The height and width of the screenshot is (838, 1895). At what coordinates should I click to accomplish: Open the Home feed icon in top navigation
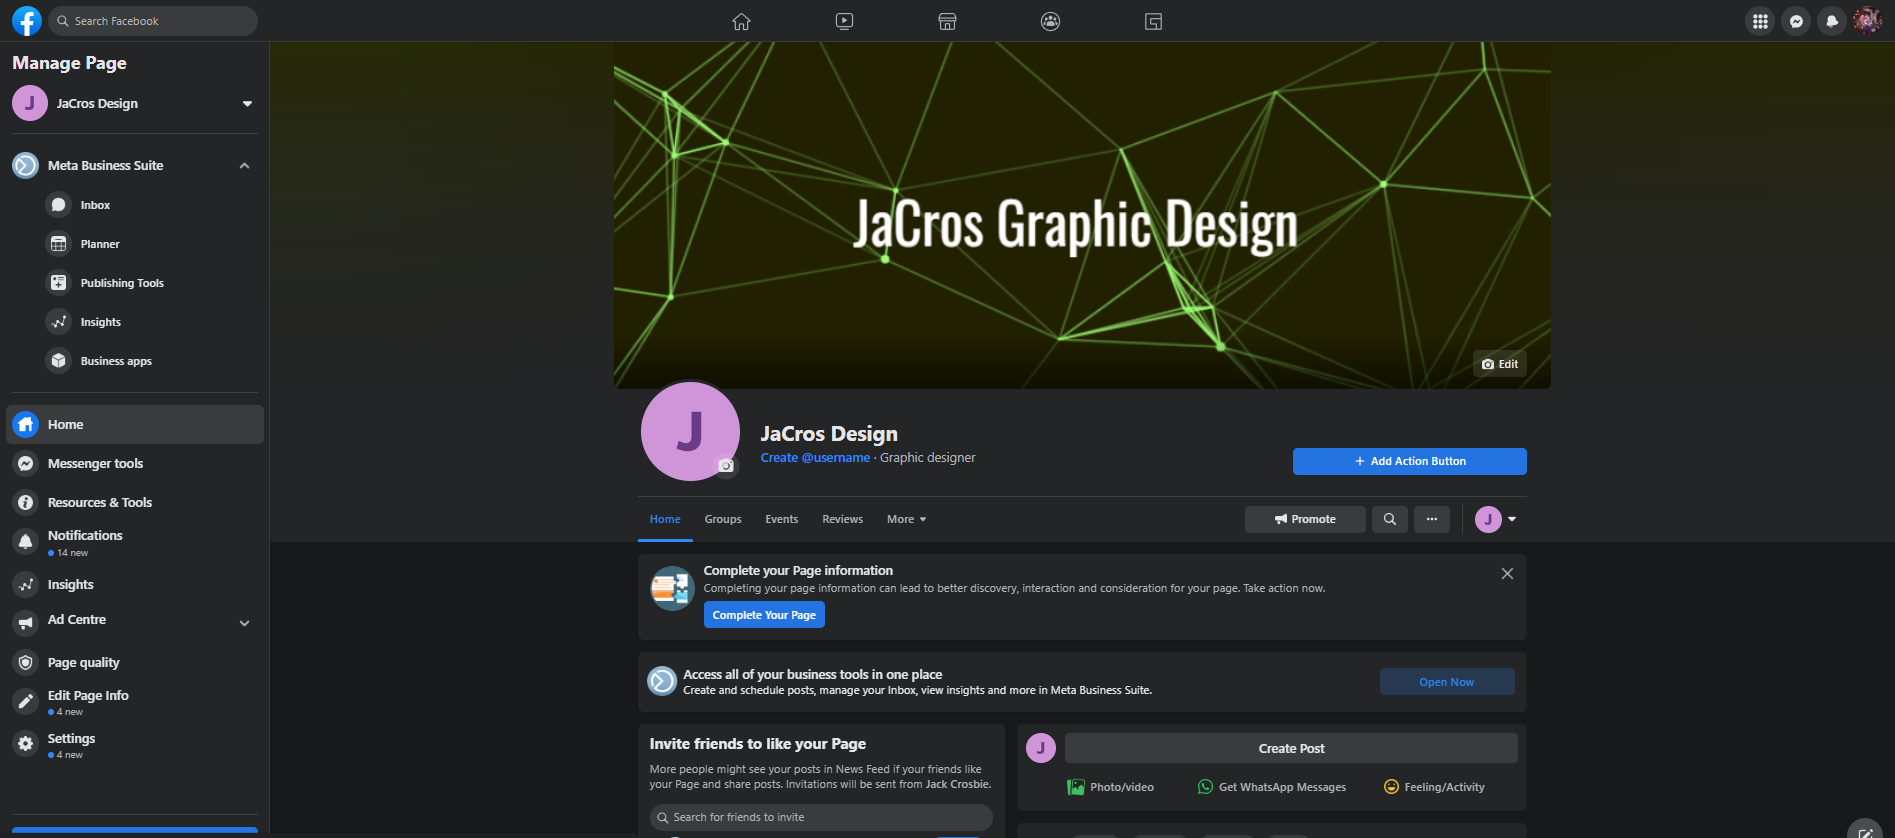tap(741, 21)
